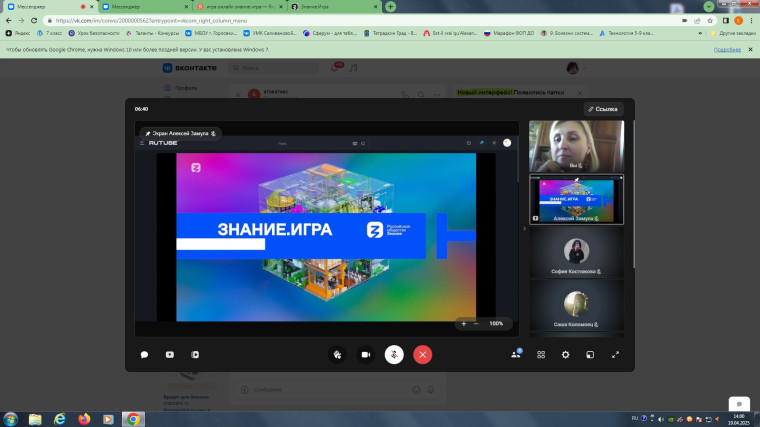Collapse participants sidebar arrow
Viewport: 760px width, 427px height.
coord(524,229)
